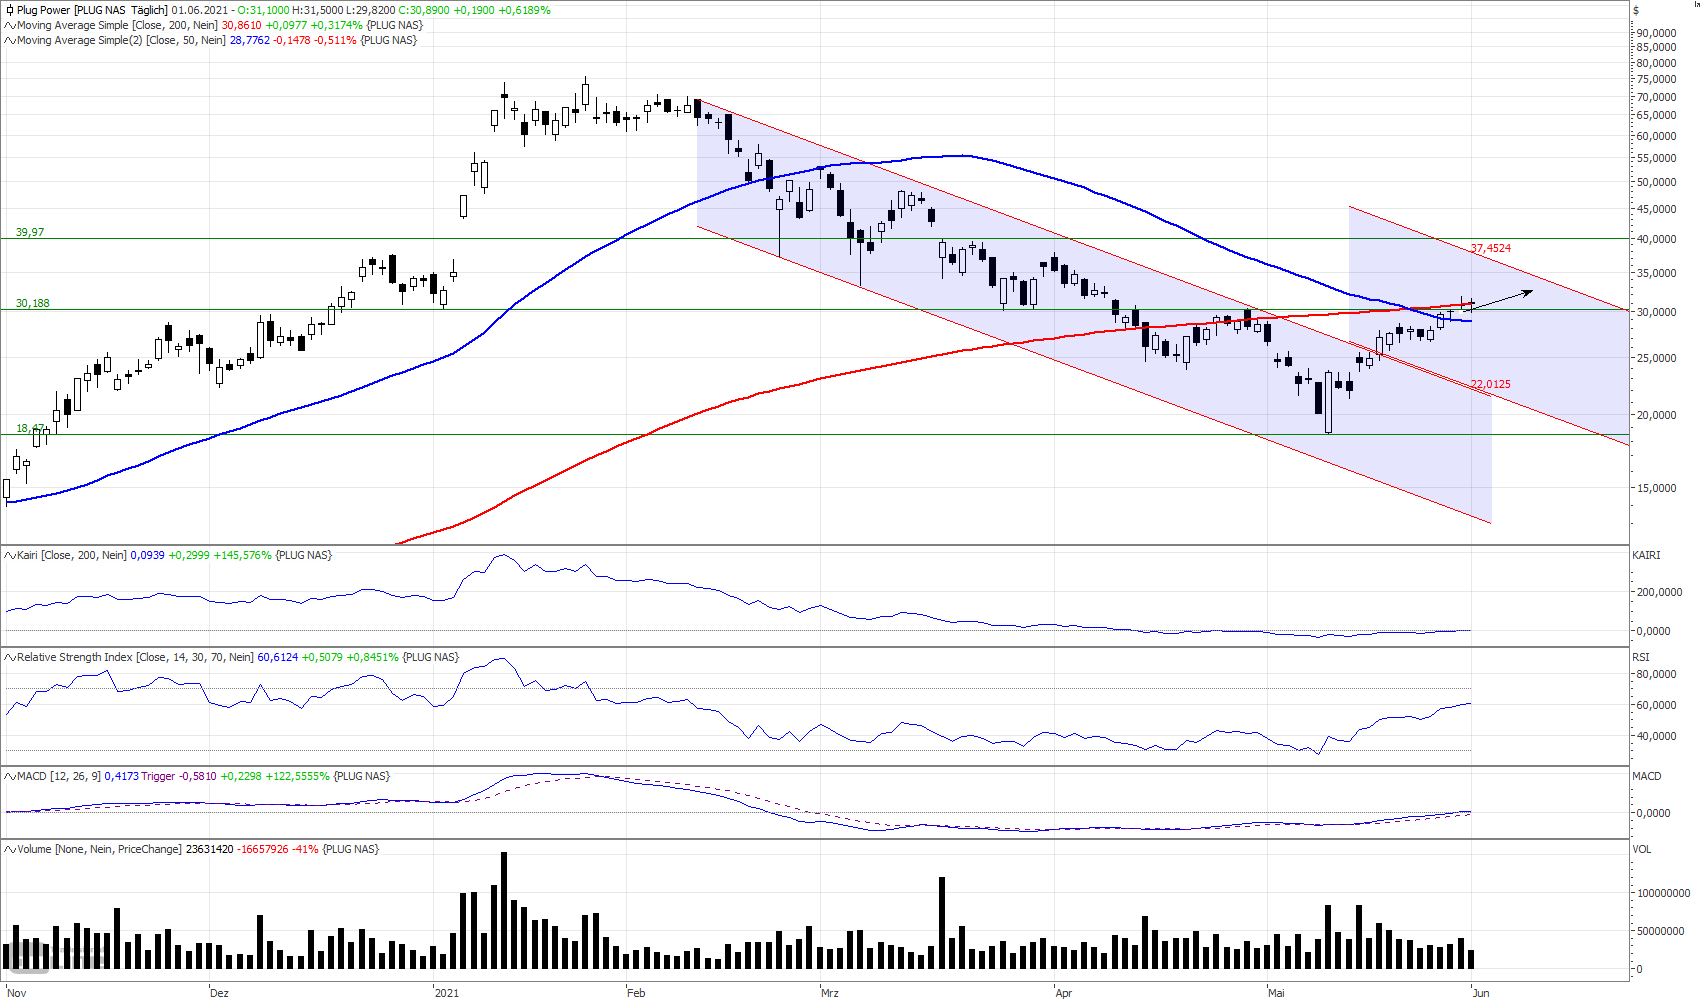Click the Mrz marker on the time axis

pyautogui.click(x=830, y=993)
